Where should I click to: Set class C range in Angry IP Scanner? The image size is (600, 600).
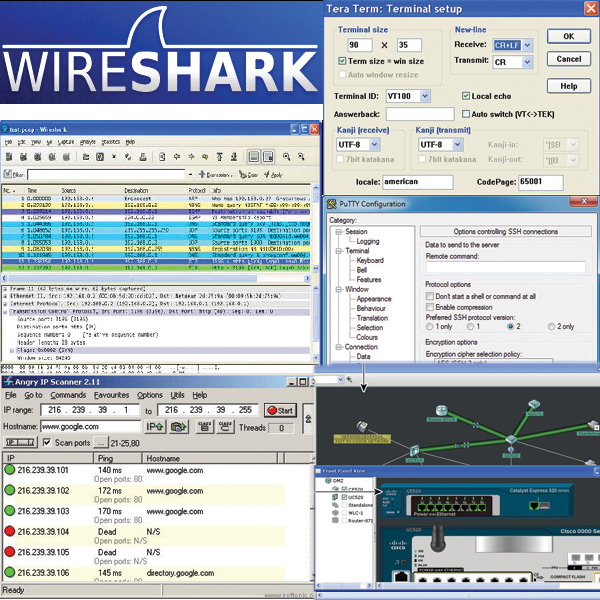pyautogui.click(x=225, y=426)
